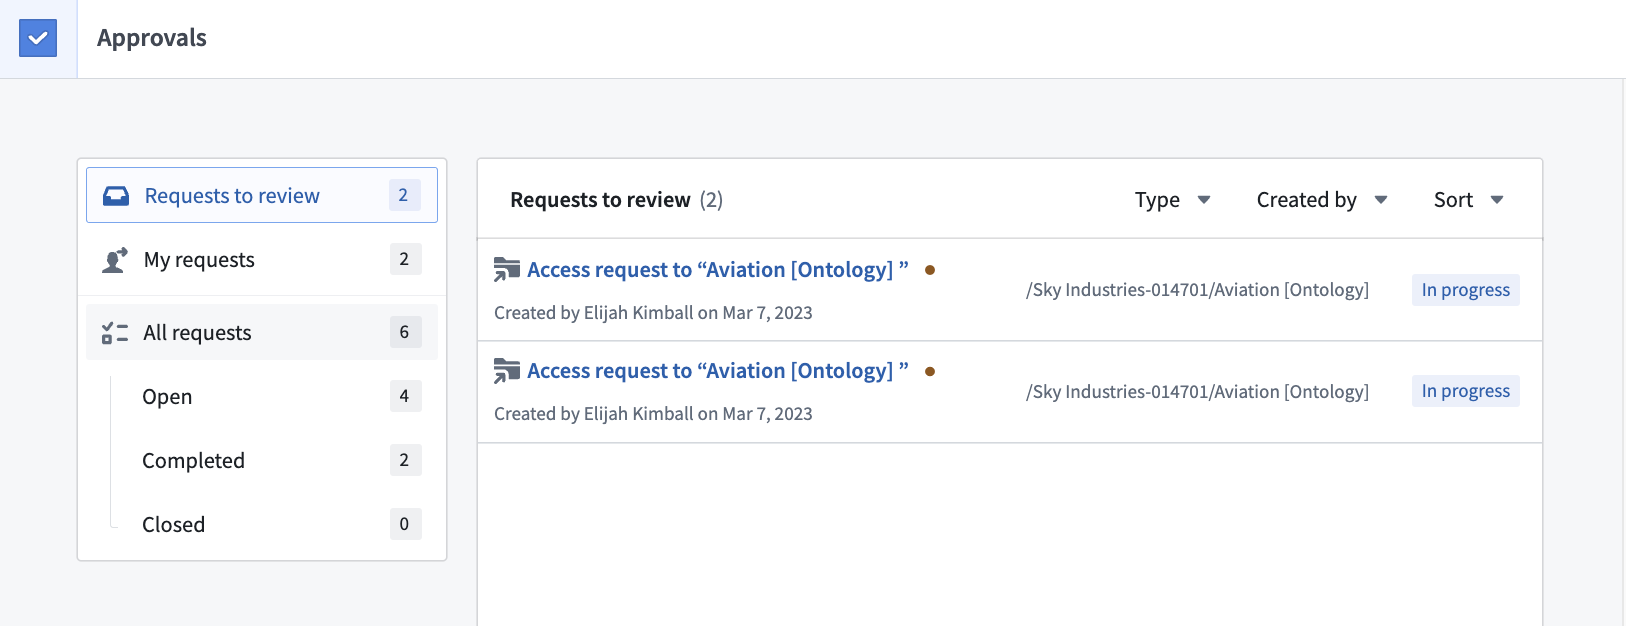Image resolution: width=1626 pixels, height=626 pixels.
Task: Open the Created by filter dropdown
Action: (x=1322, y=200)
